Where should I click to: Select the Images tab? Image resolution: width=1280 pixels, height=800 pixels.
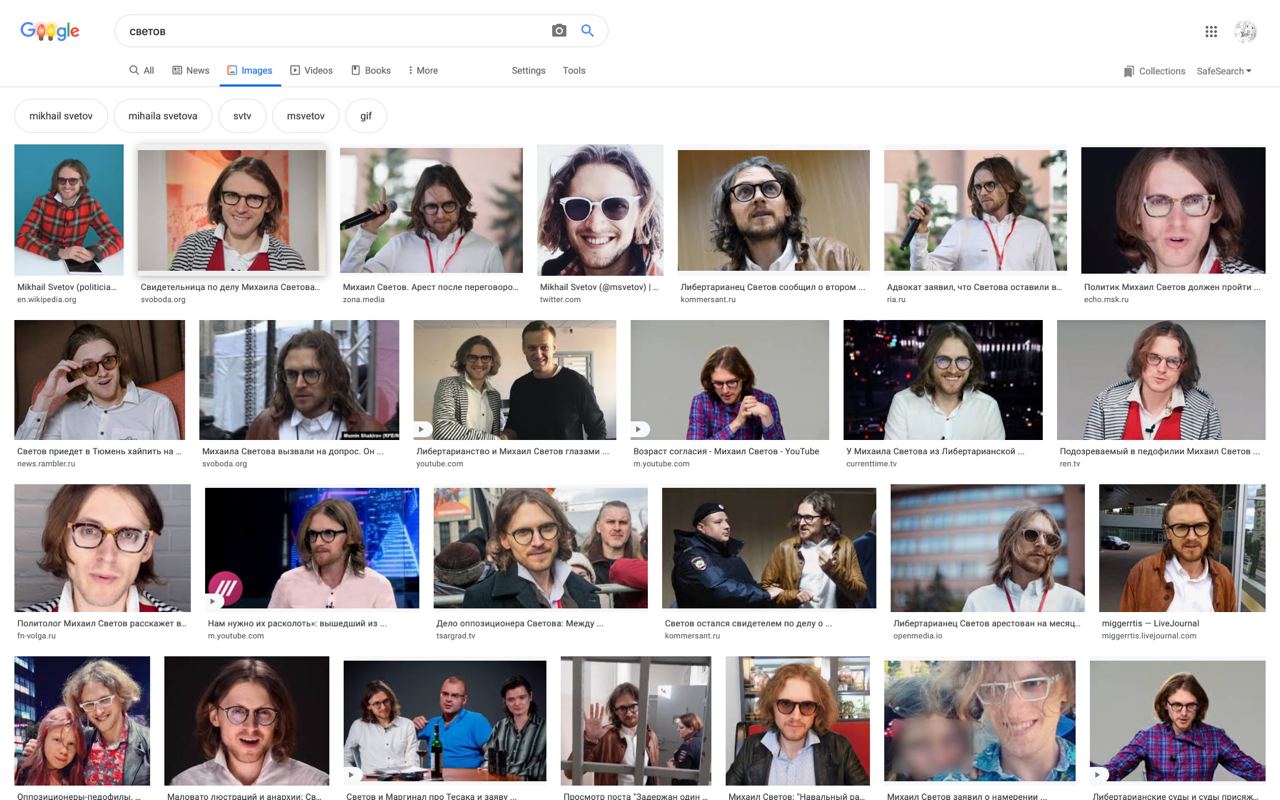pos(249,71)
